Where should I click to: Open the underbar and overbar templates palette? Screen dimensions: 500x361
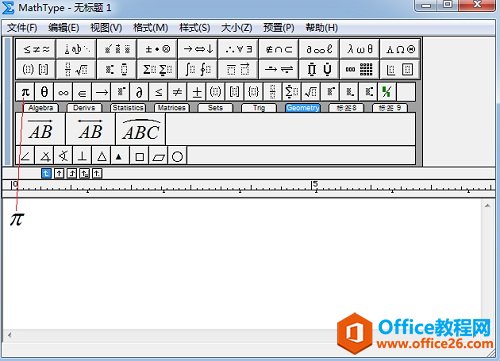[238, 69]
